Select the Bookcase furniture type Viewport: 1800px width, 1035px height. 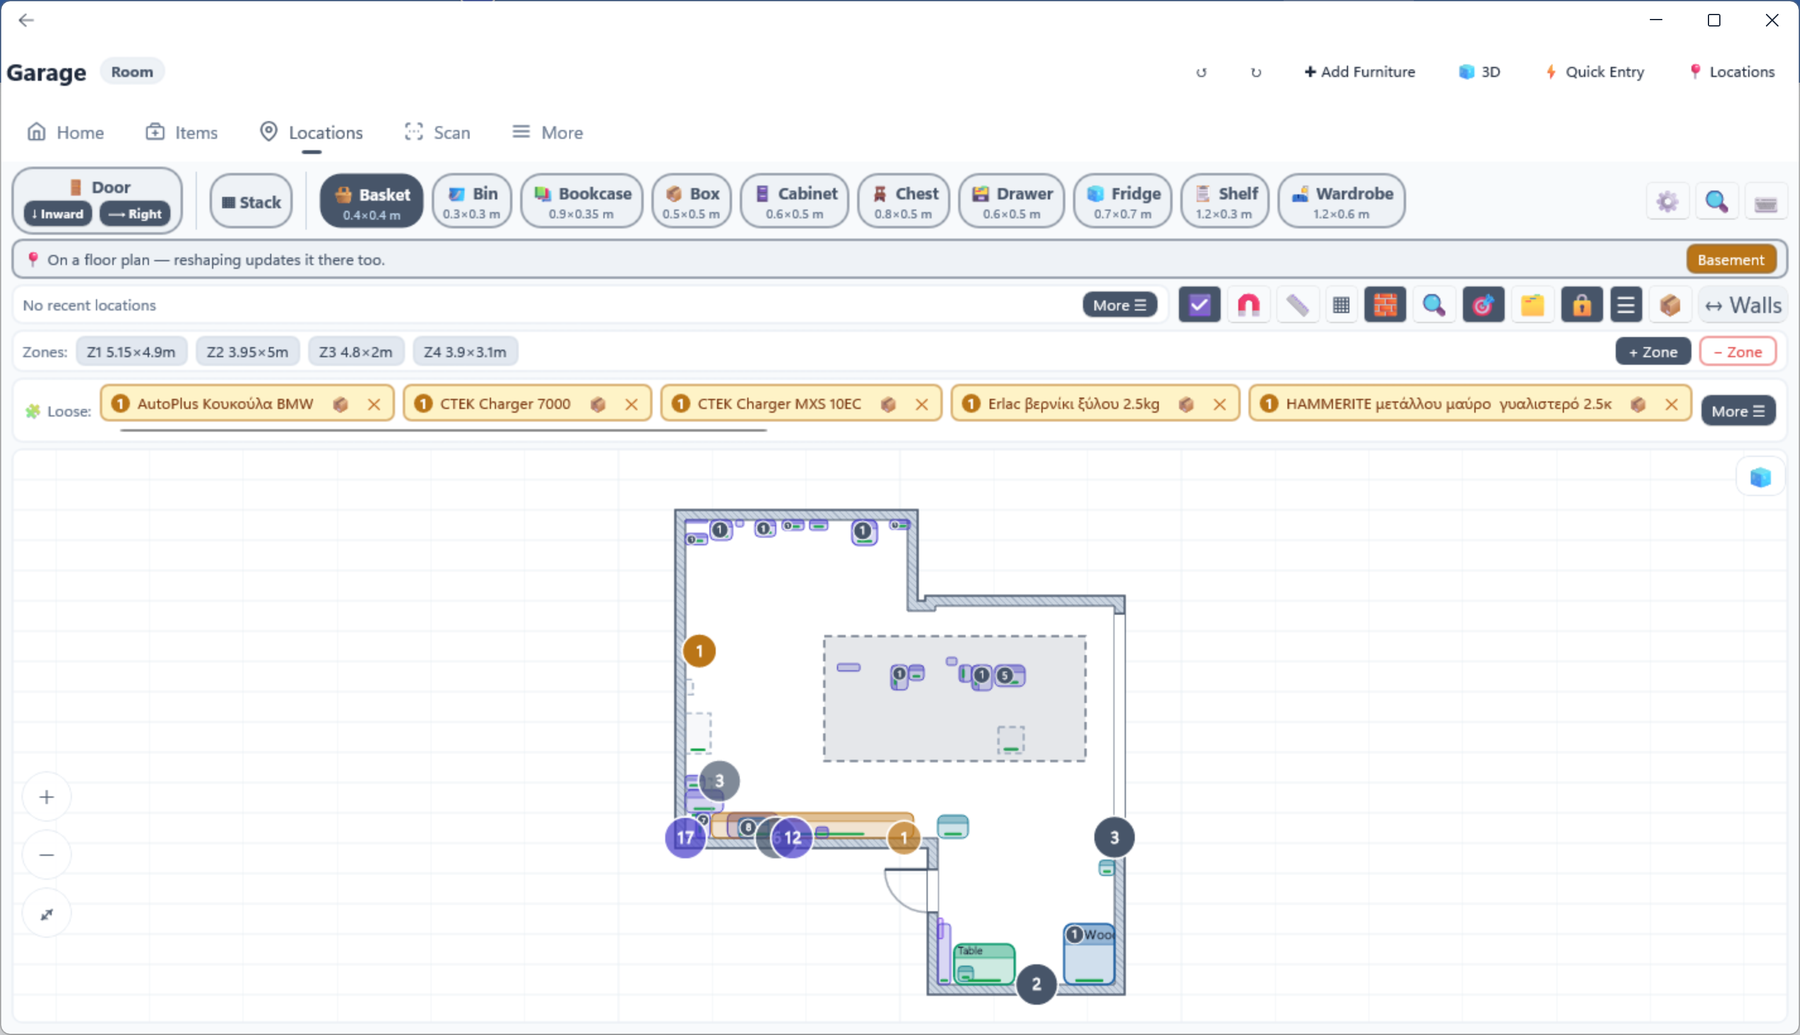[x=582, y=202]
